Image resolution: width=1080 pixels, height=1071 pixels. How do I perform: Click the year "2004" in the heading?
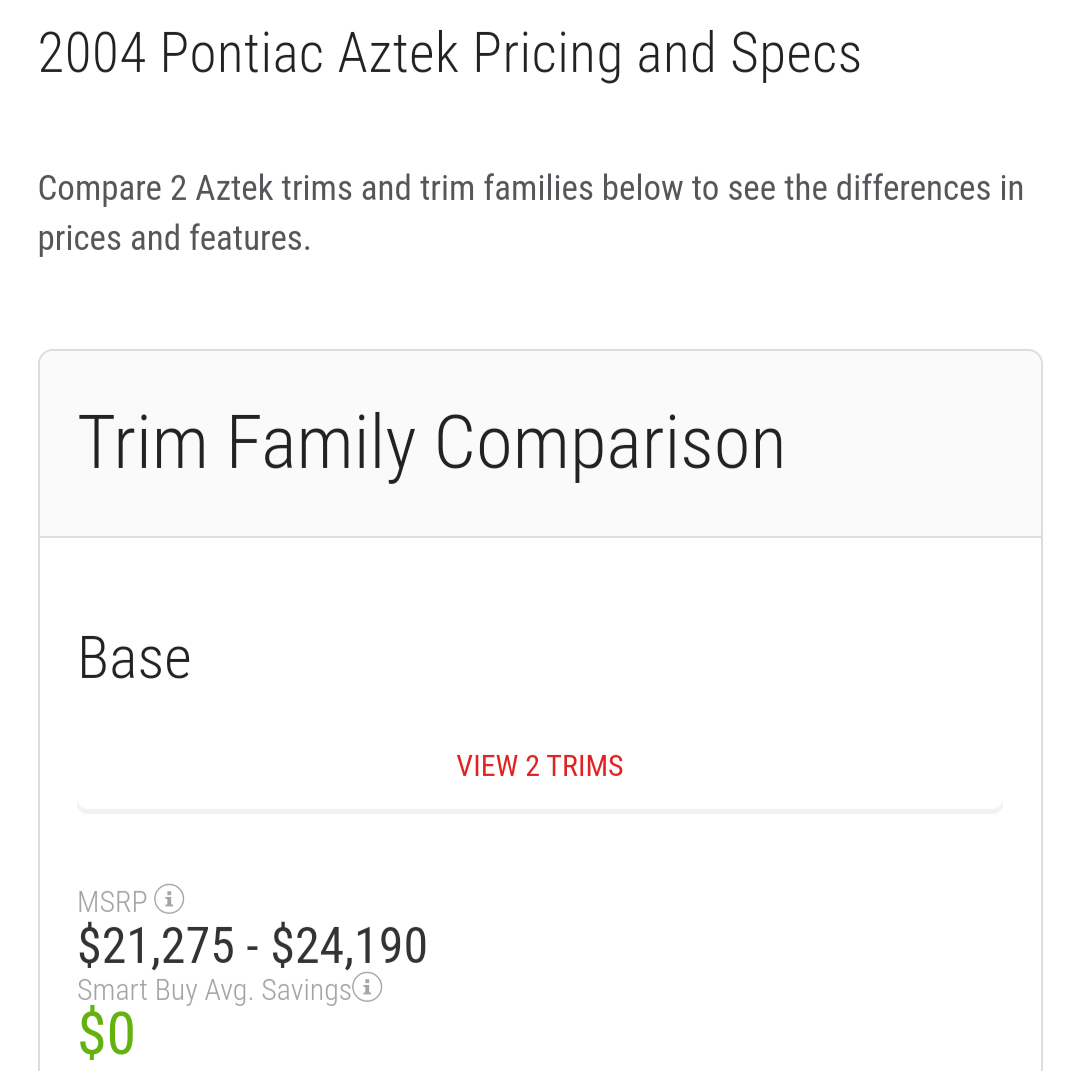pyautogui.click(x=92, y=53)
